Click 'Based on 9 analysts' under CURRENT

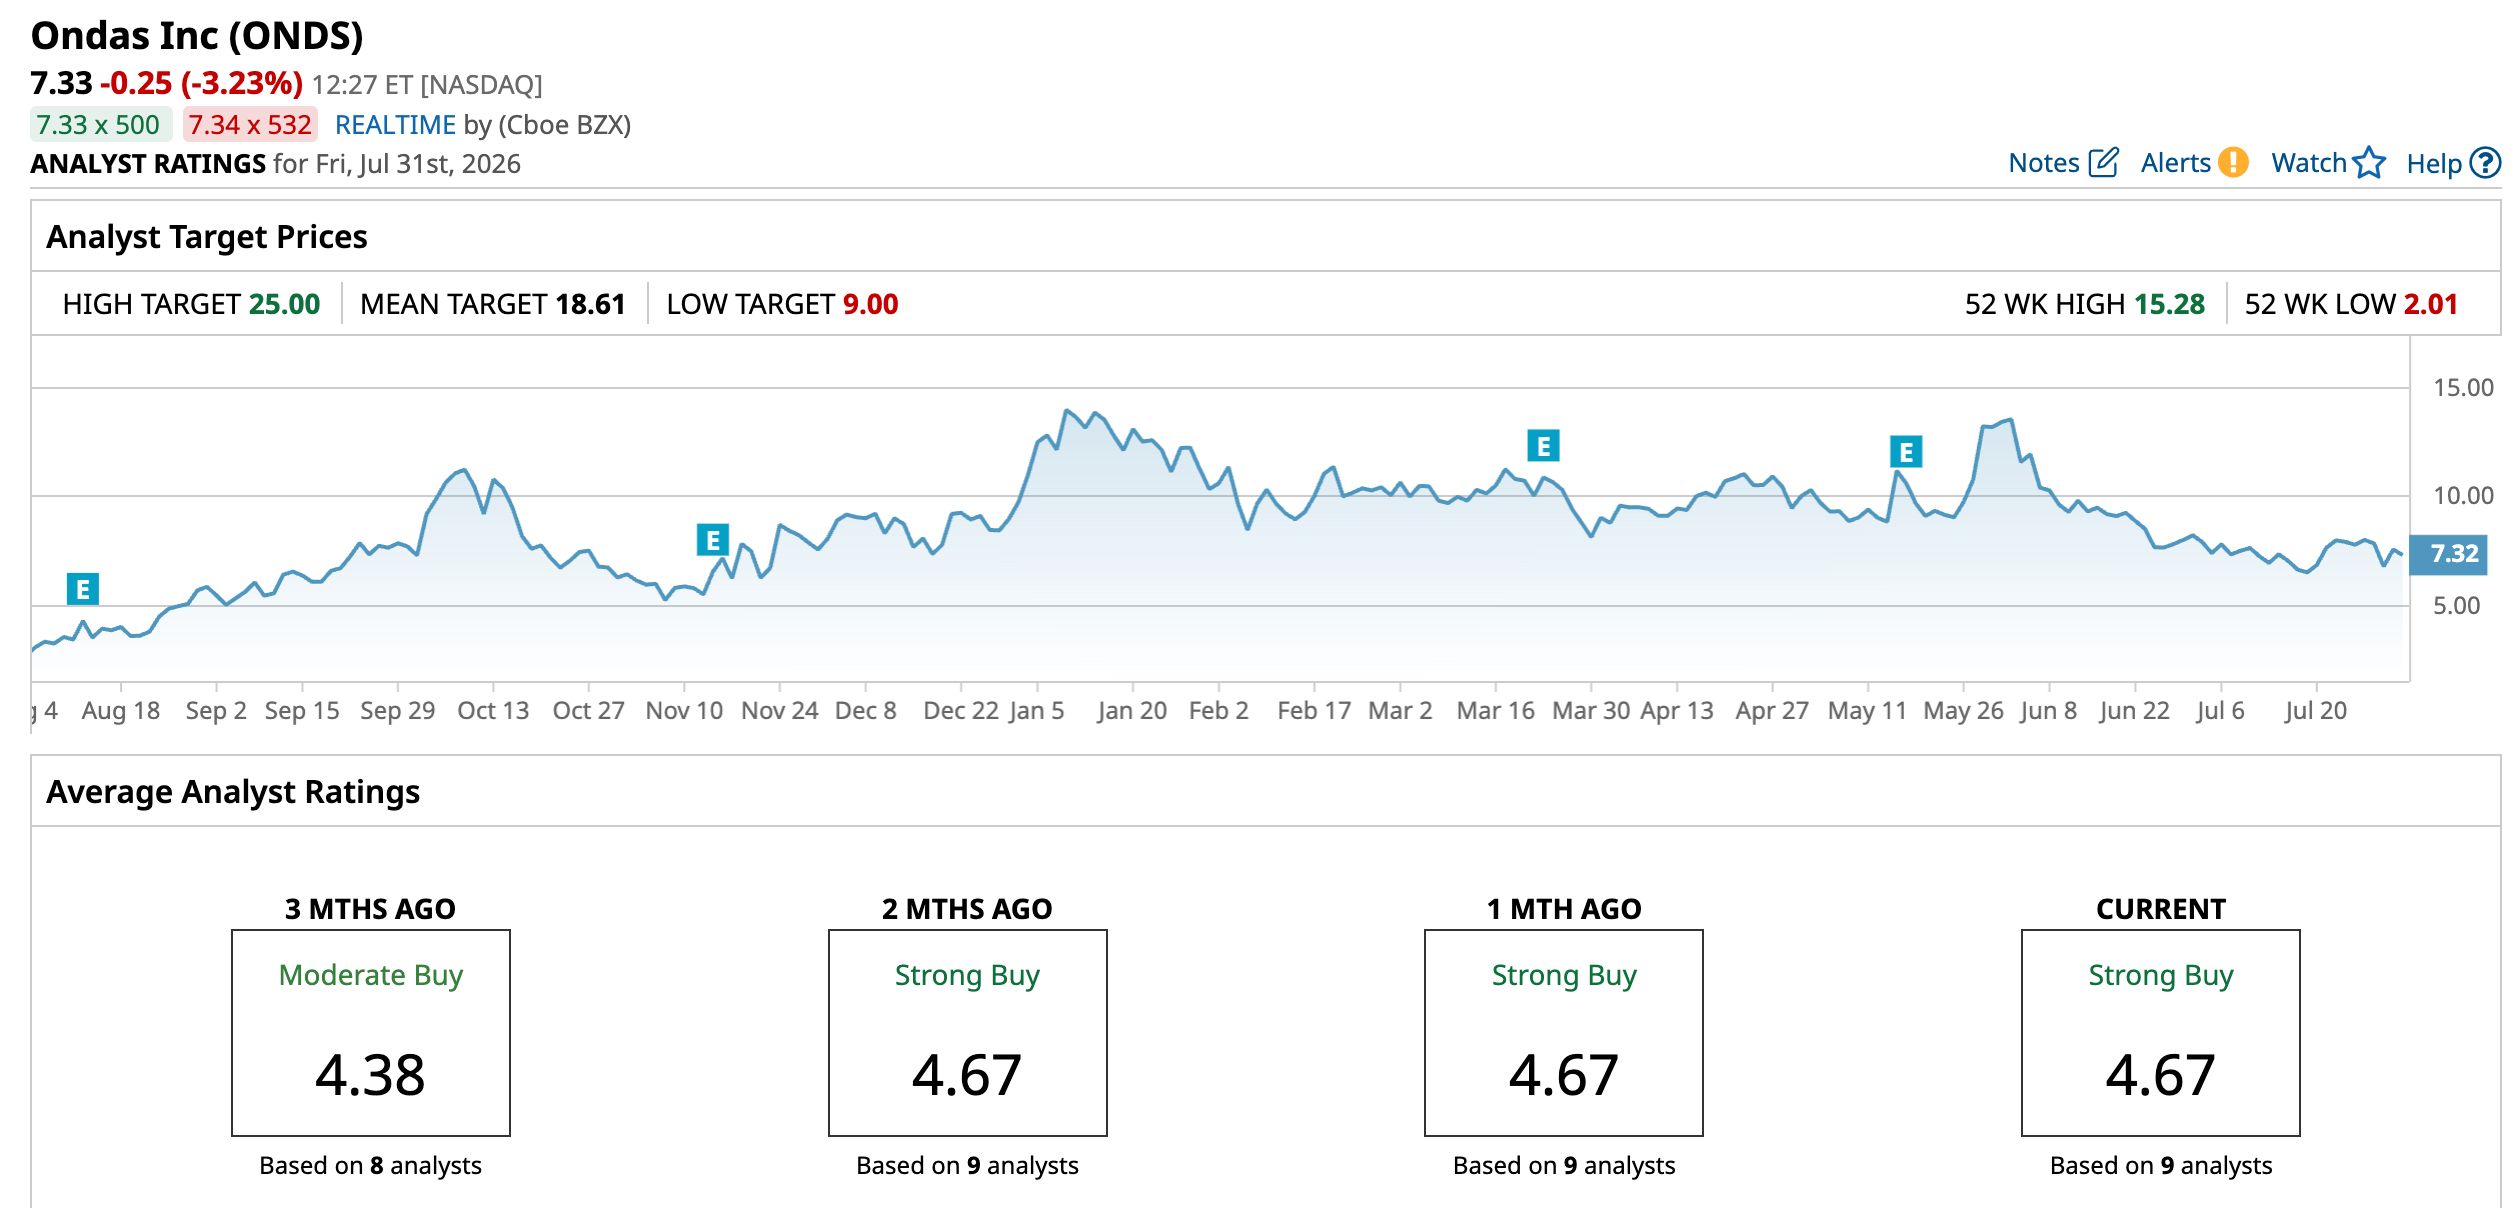click(x=2161, y=1166)
